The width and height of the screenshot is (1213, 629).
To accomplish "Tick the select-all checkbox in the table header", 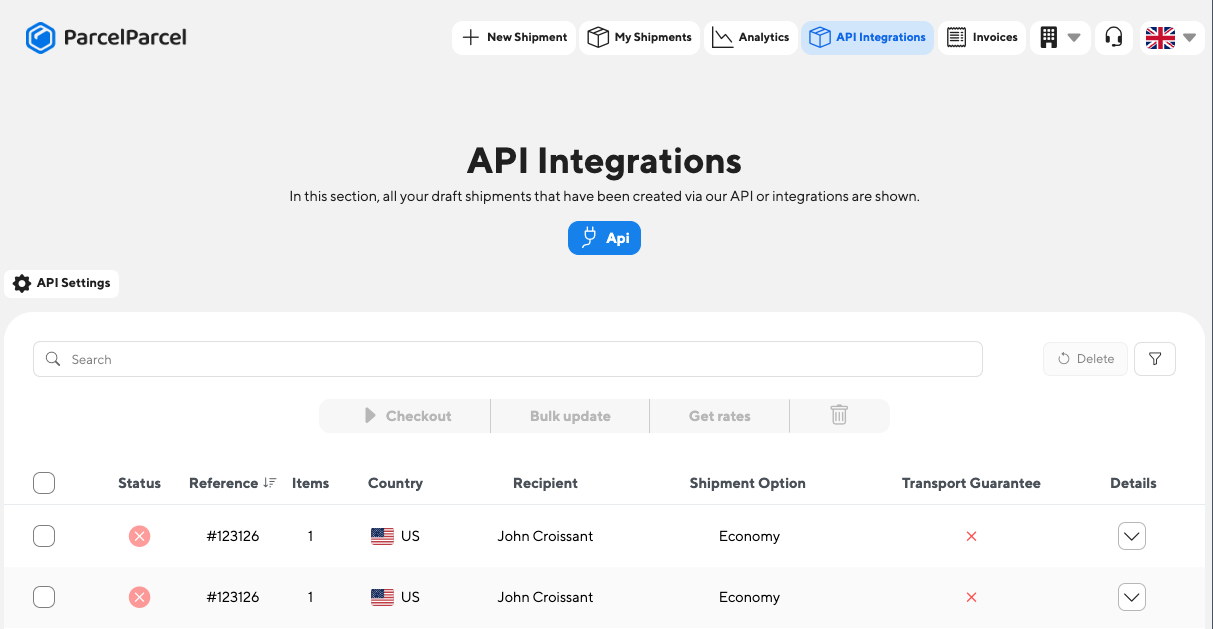I will [x=44, y=483].
